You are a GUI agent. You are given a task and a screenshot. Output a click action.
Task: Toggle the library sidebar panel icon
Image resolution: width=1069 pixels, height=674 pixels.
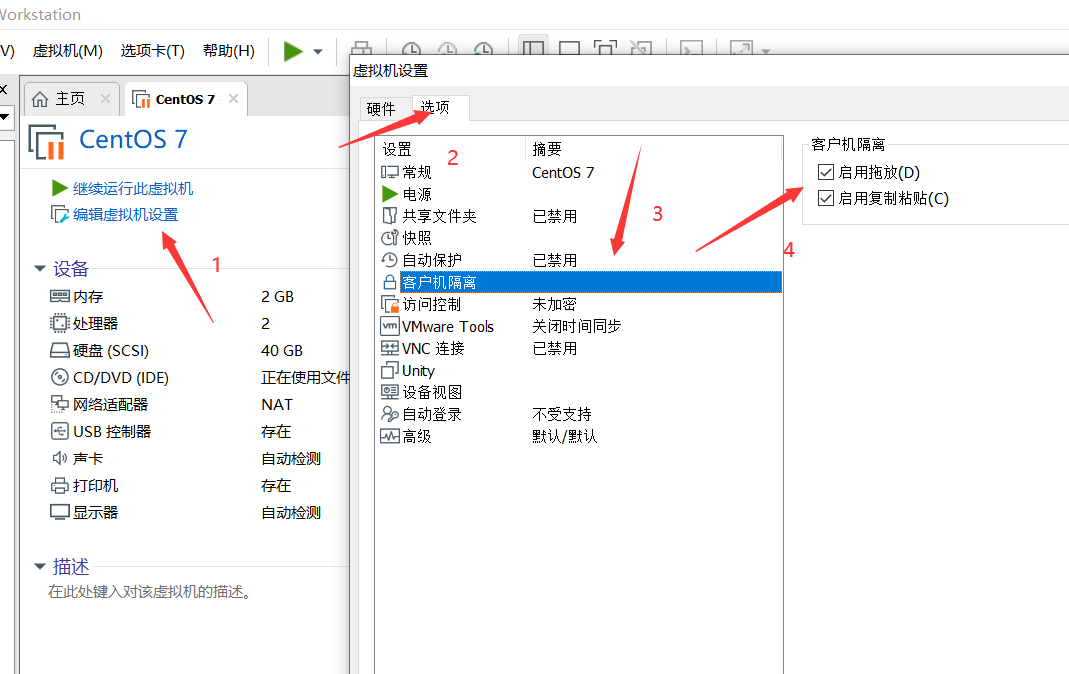pyautogui.click(x=533, y=48)
